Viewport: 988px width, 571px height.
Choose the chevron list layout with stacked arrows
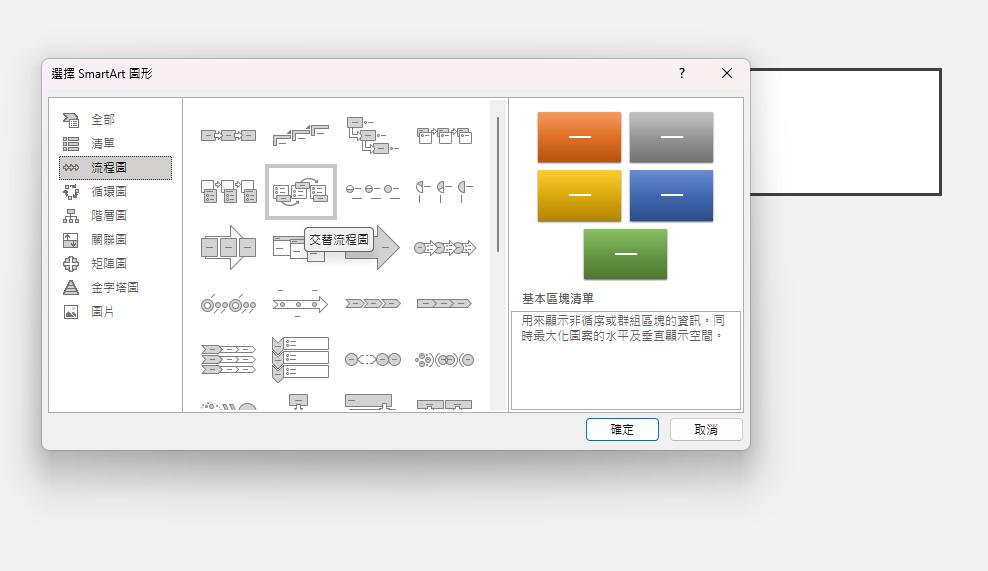pyautogui.click(x=228, y=360)
